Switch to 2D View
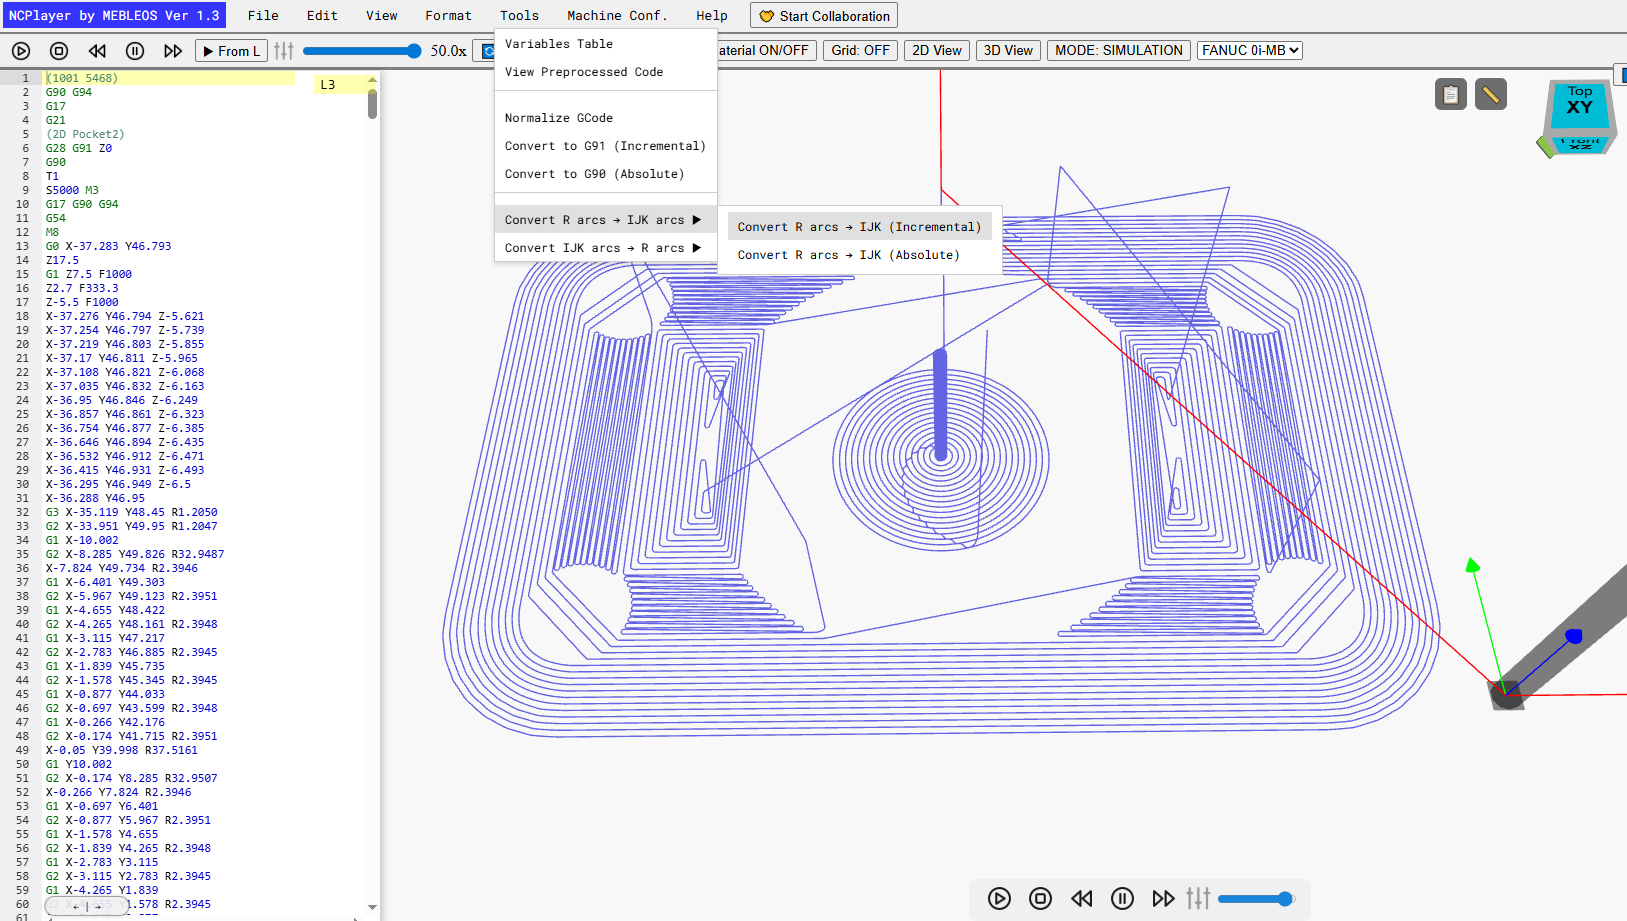 936,50
